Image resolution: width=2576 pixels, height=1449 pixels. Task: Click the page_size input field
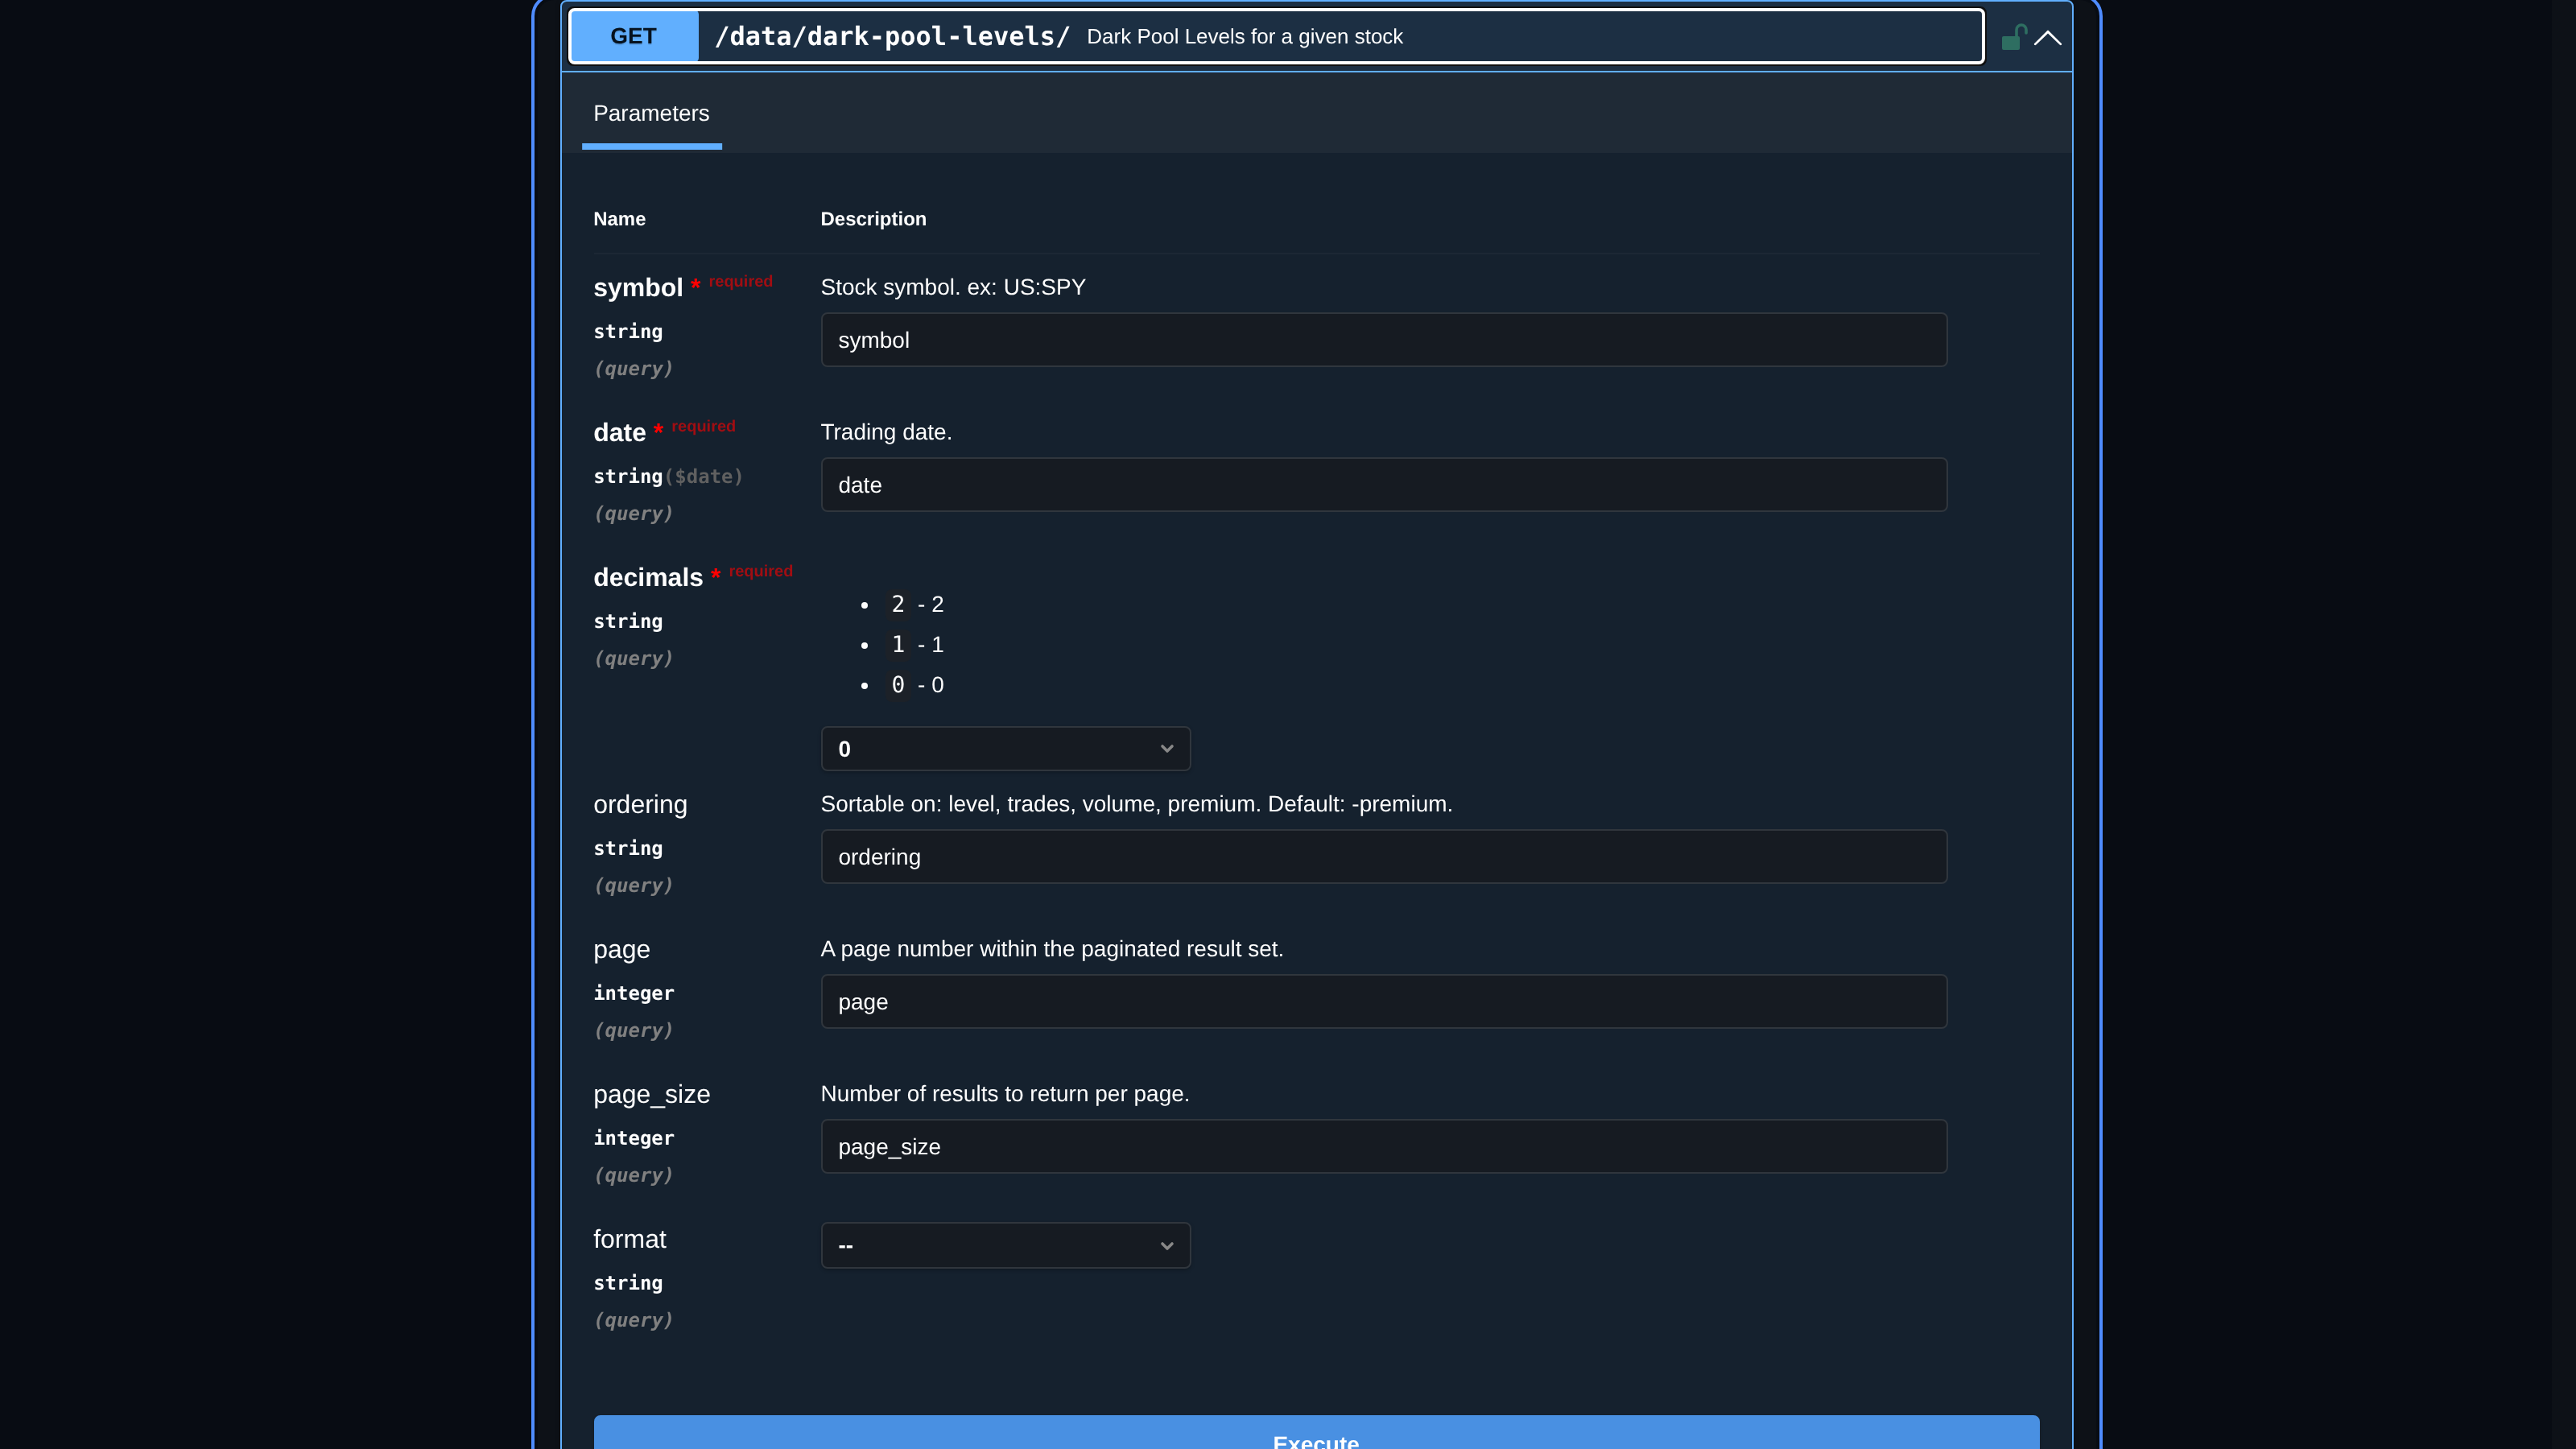click(x=1383, y=1147)
